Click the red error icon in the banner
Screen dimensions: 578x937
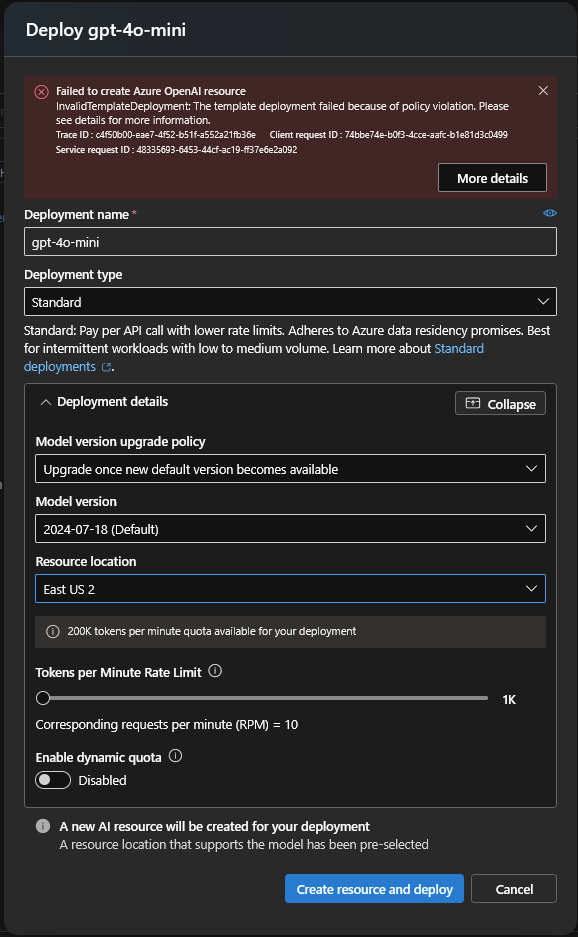tap(41, 92)
